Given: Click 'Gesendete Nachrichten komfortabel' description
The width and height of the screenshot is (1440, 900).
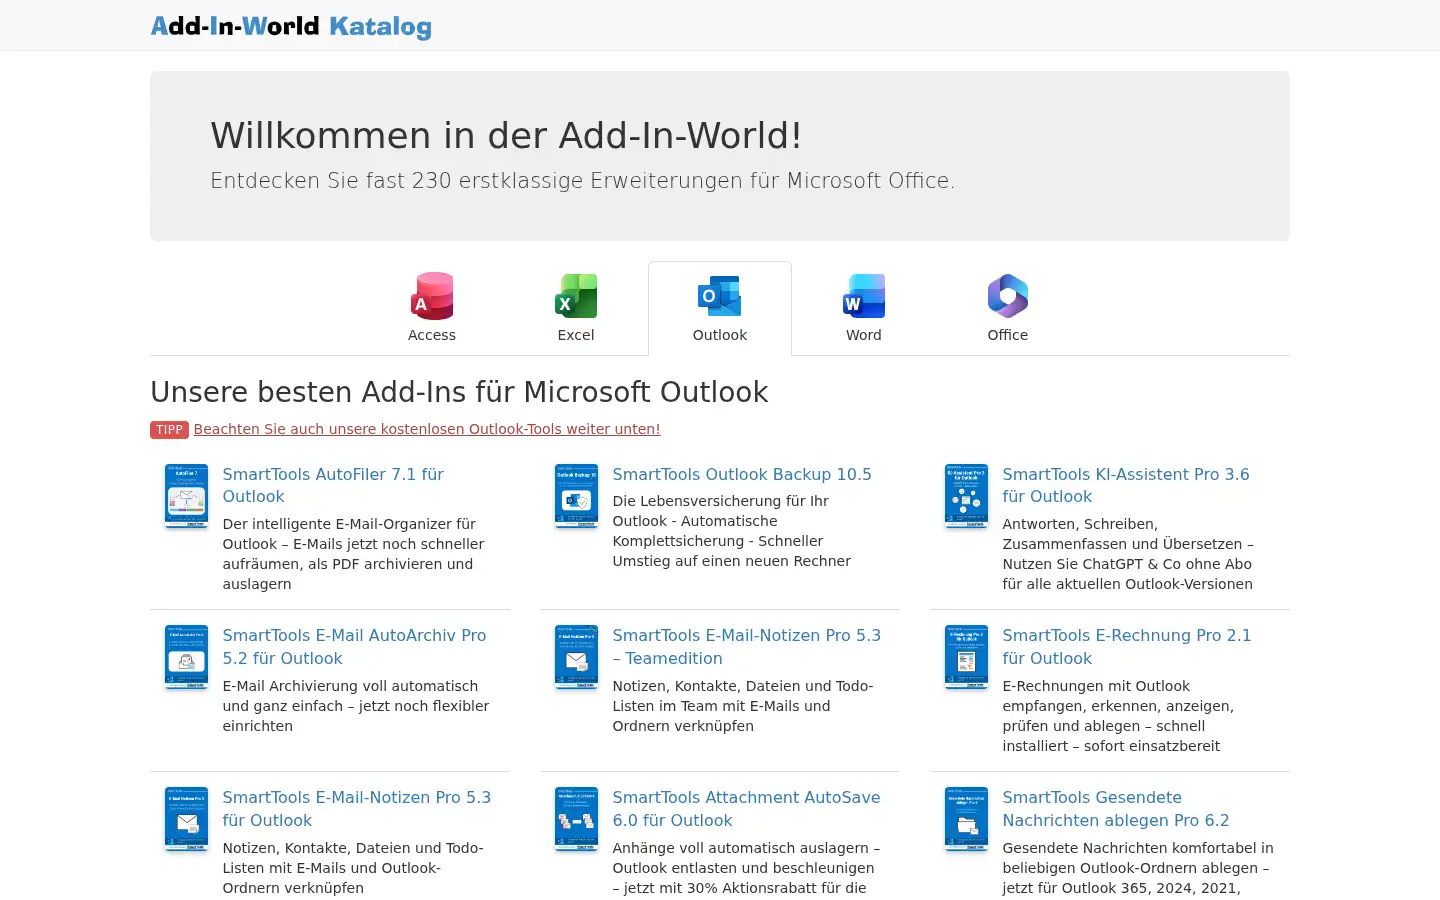Looking at the screenshot, I should [1138, 868].
